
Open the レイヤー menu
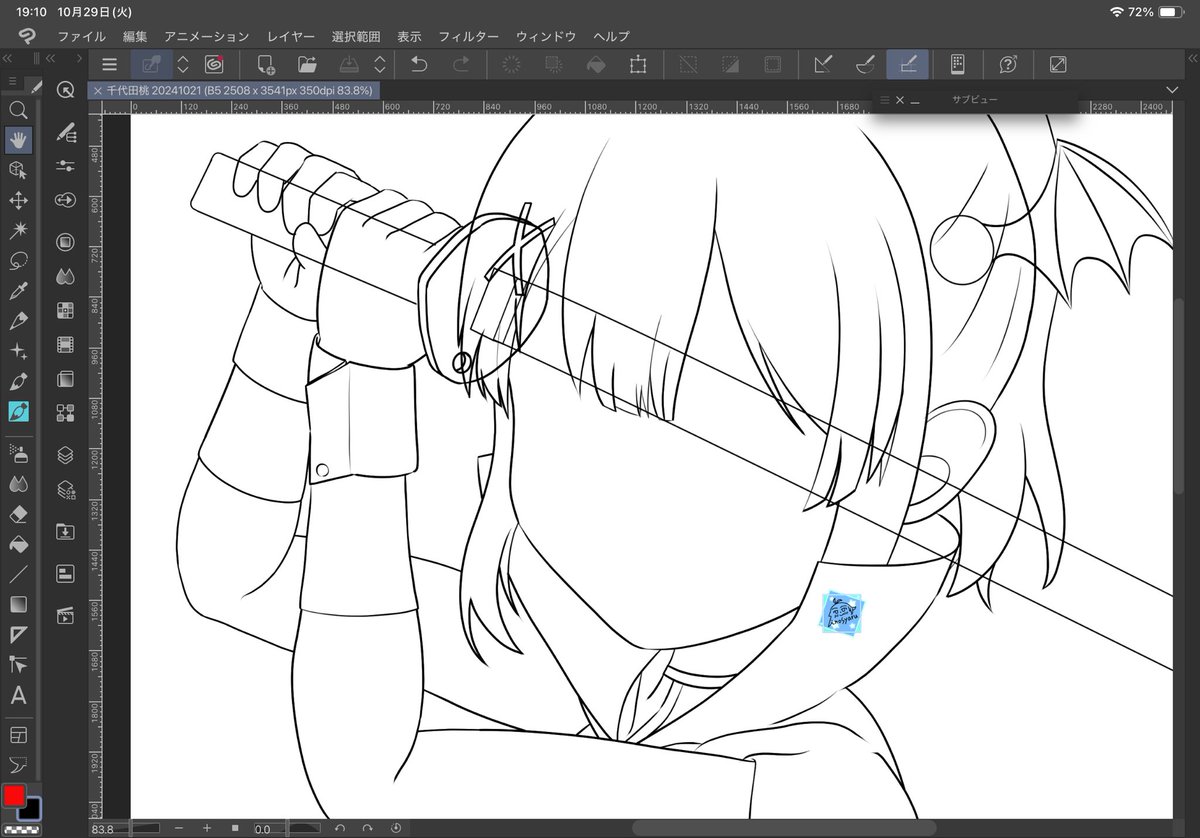[291, 36]
